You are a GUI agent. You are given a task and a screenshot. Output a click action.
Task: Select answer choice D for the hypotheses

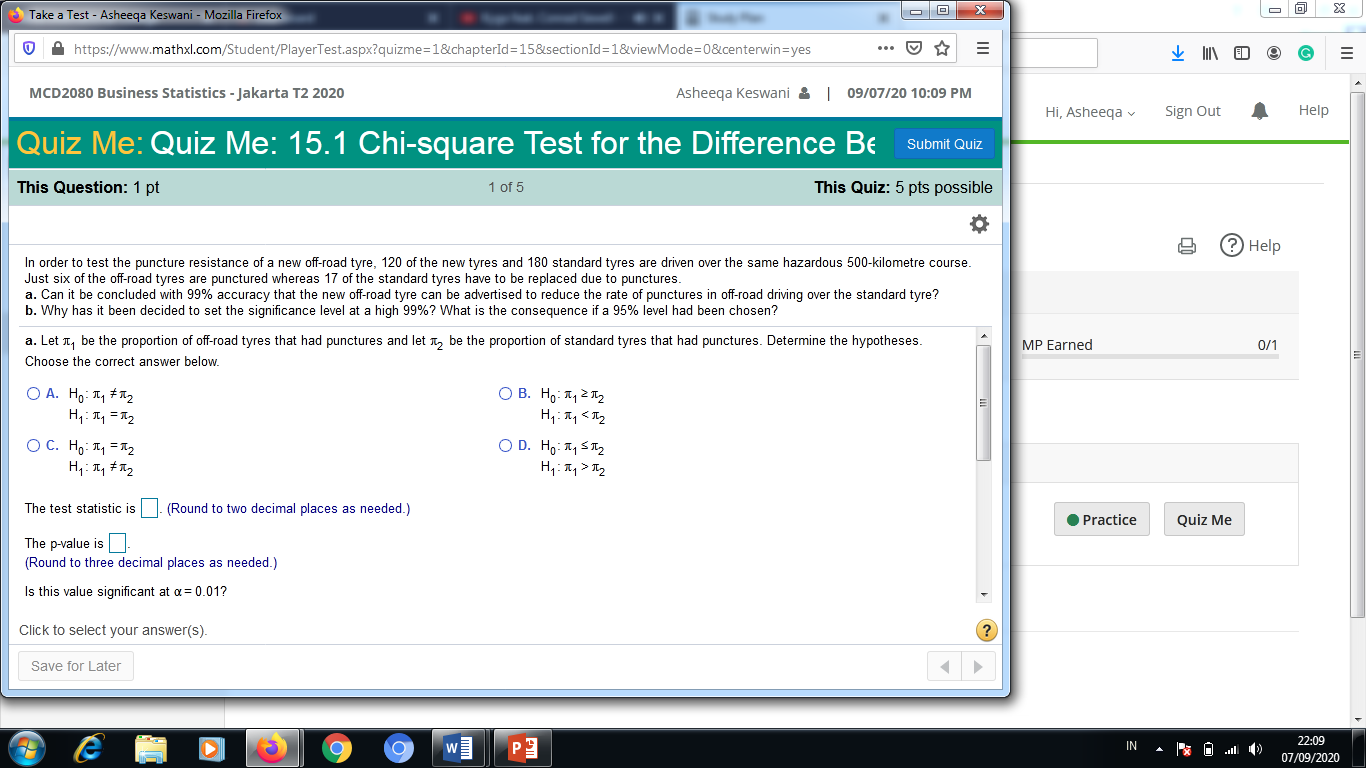pyautogui.click(x=505, y=445)
